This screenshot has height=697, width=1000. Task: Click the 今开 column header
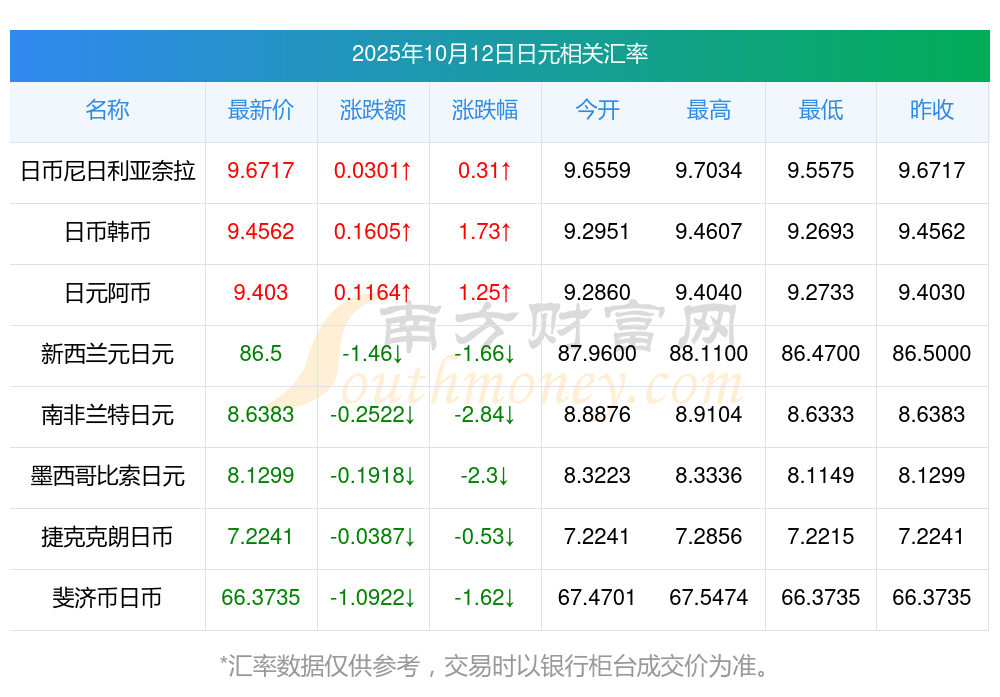[597, 110]
